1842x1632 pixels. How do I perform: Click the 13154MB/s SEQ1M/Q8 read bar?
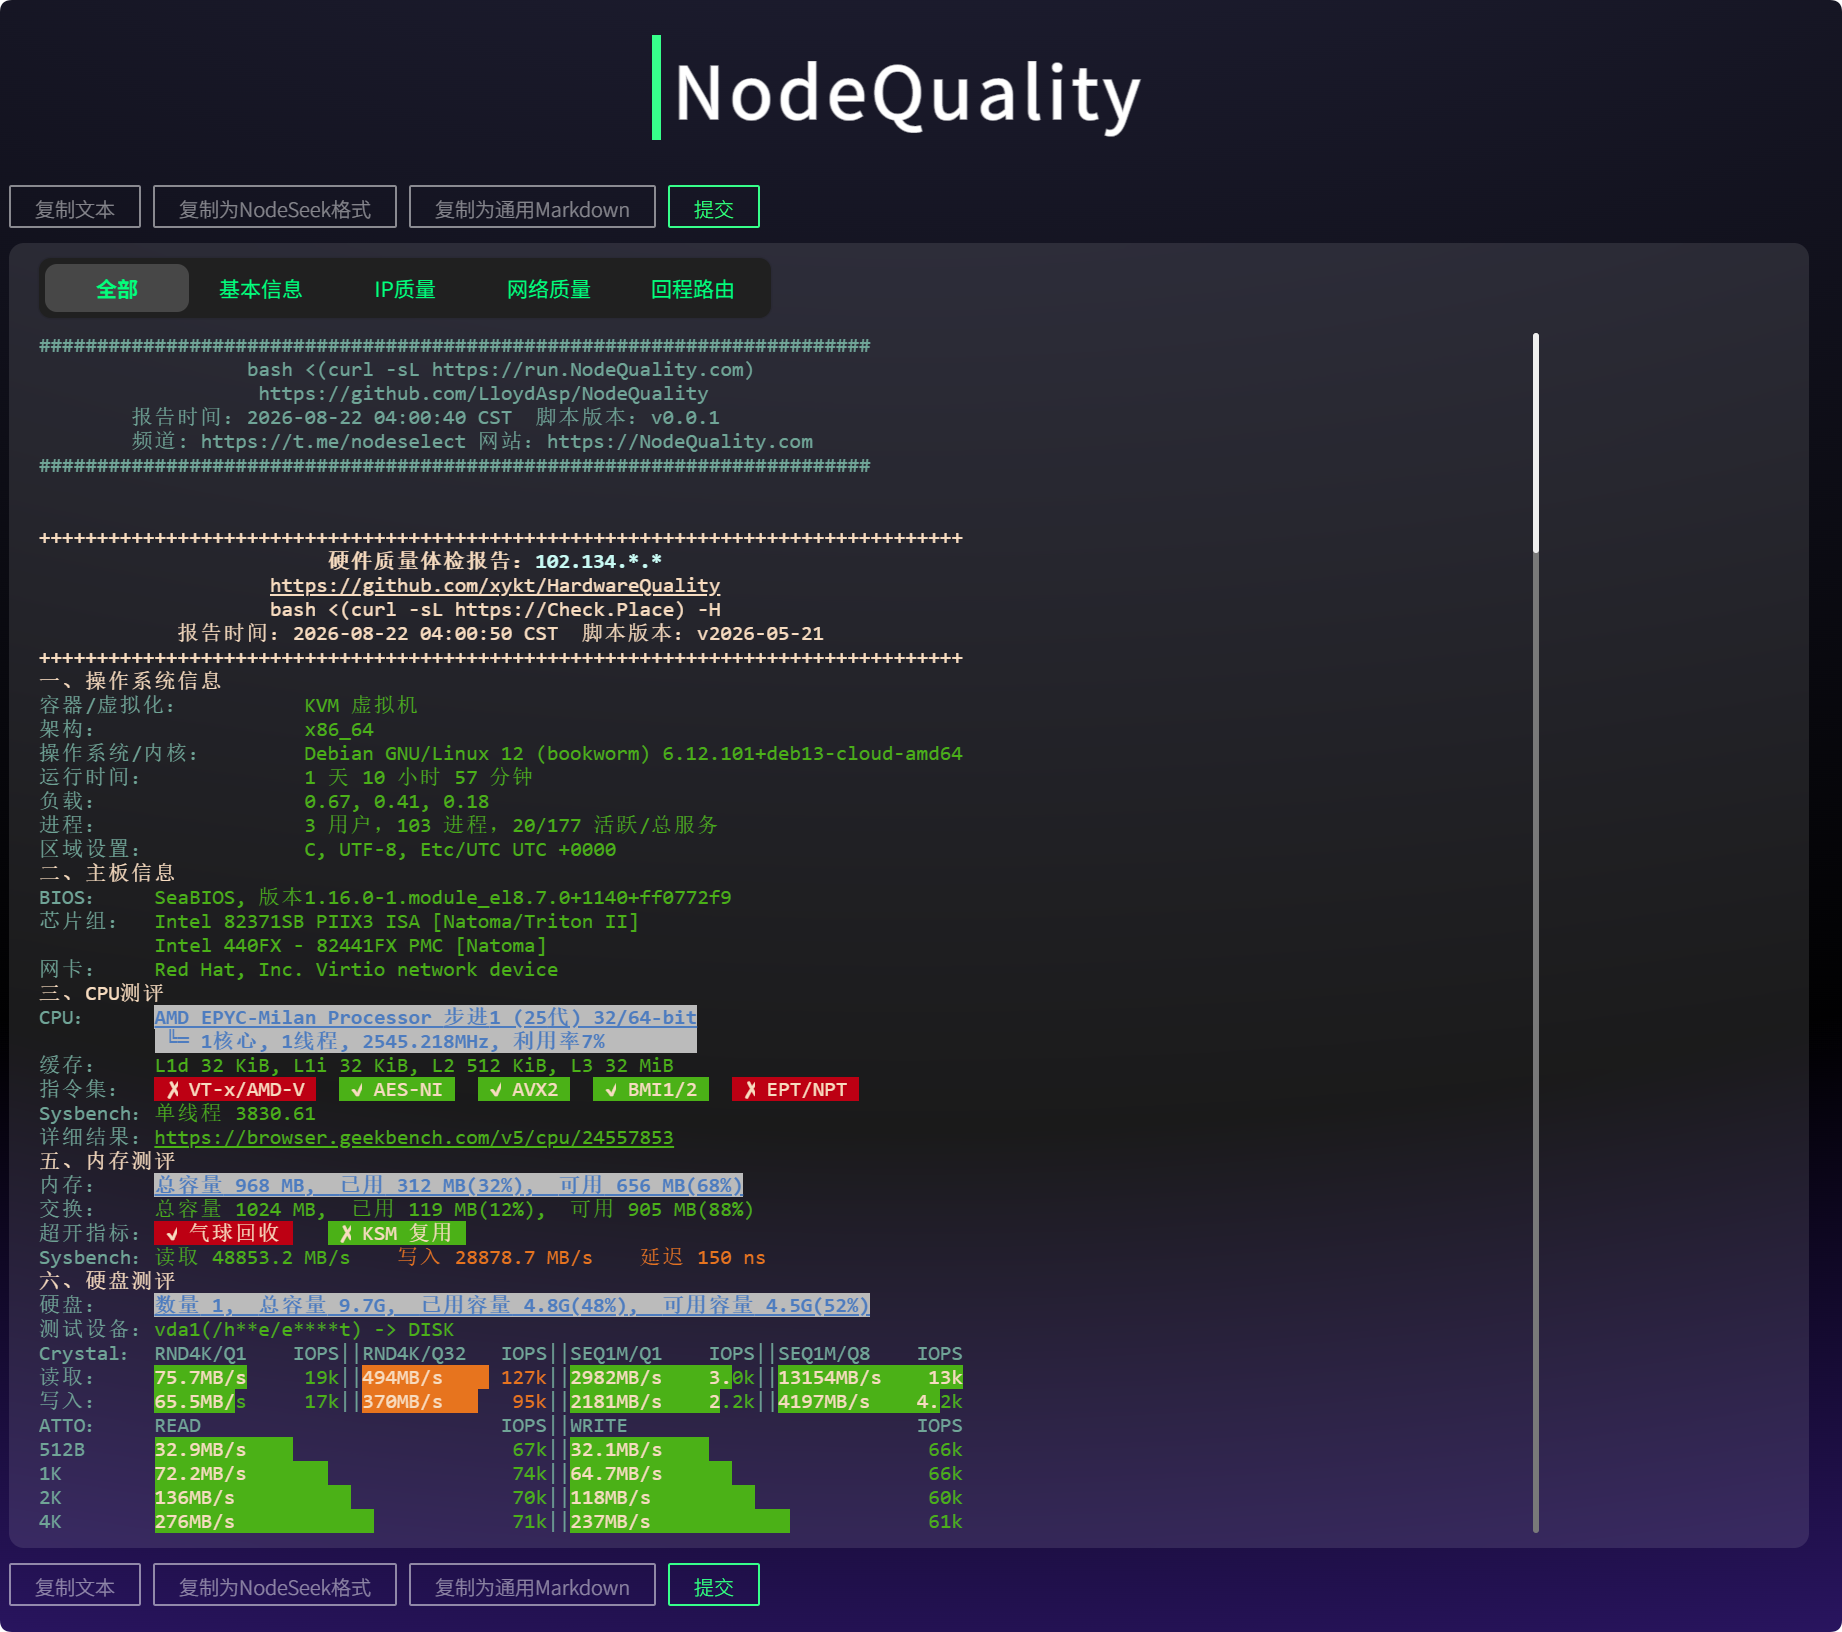870,1378
